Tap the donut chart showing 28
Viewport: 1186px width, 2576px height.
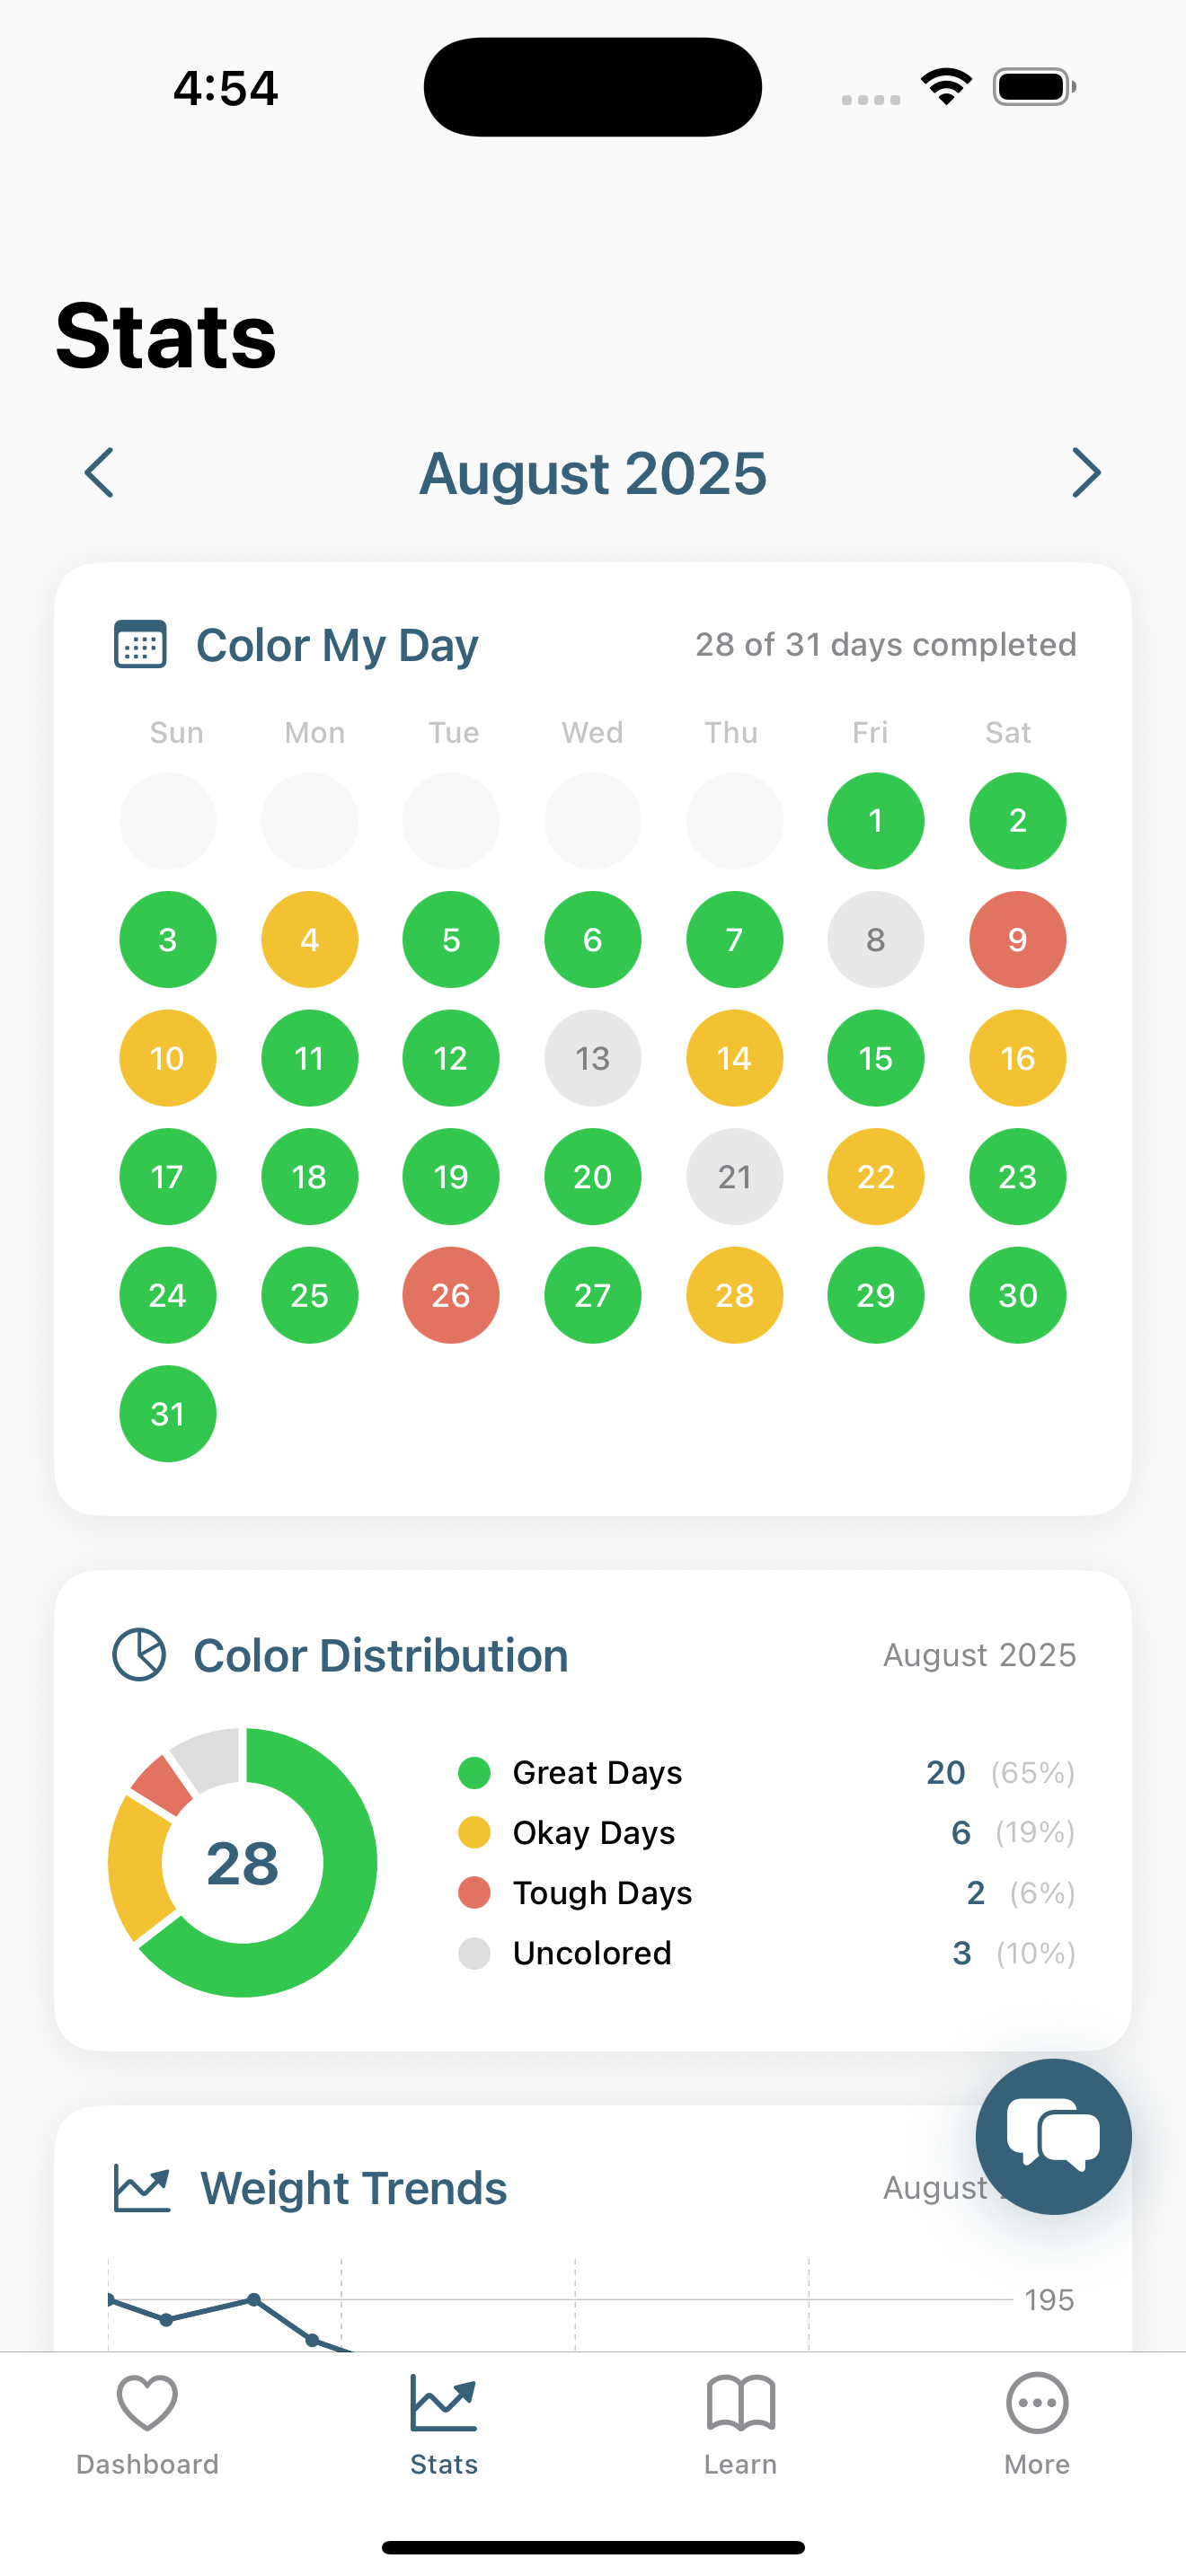coord(243,1862)
